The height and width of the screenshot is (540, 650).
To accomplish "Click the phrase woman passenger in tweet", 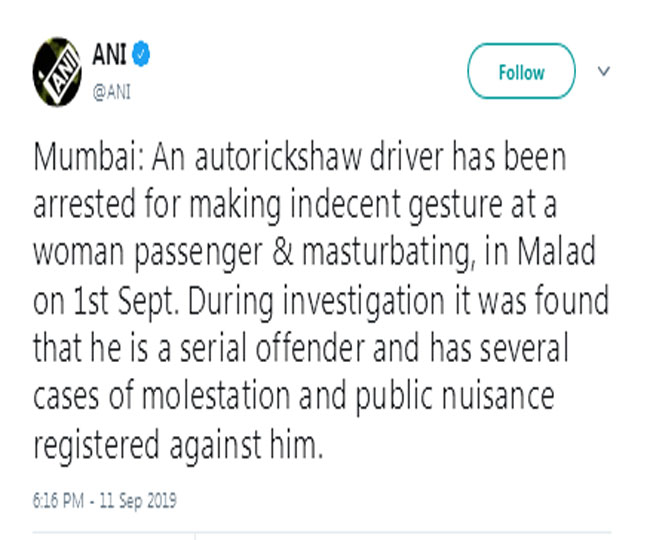I will pos(148,253).
